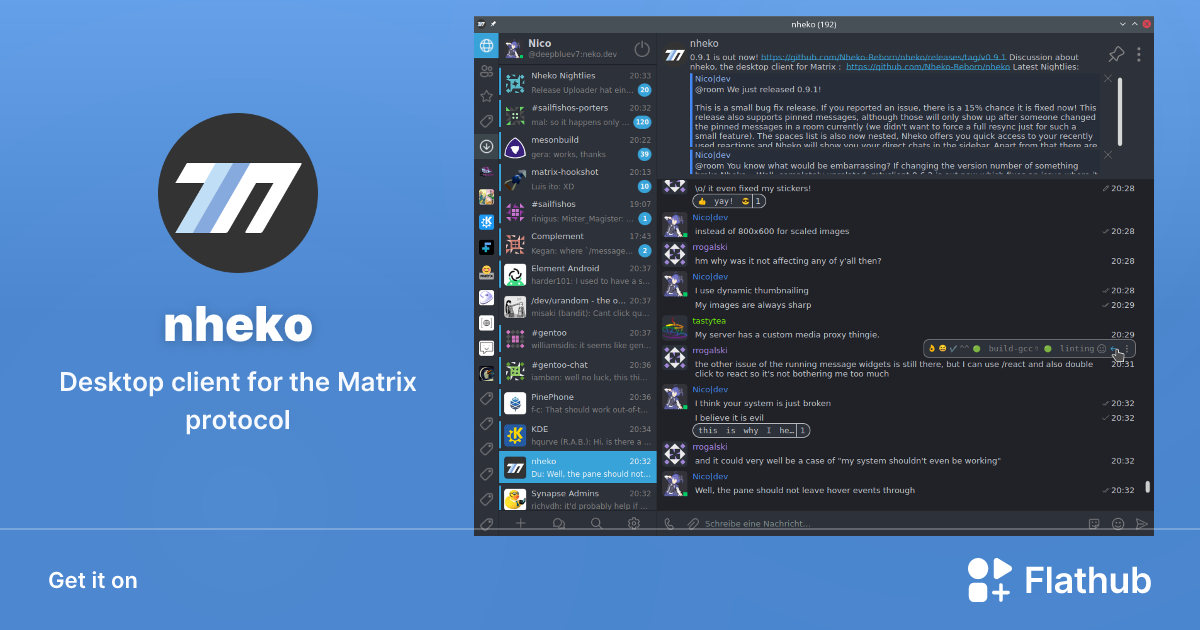Search rooms using the magnifier icon
Viewport: 1200px width, 630px height.
(597, 523)
